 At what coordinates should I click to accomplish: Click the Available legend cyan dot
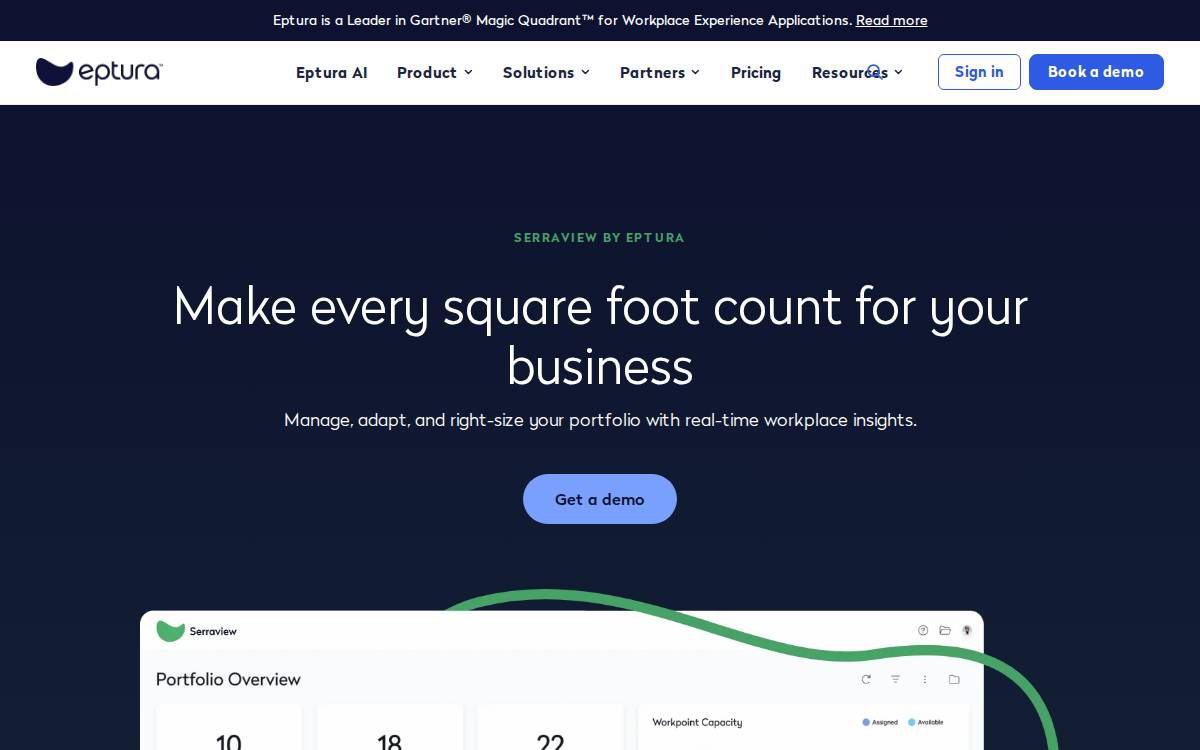pos(912,722)
